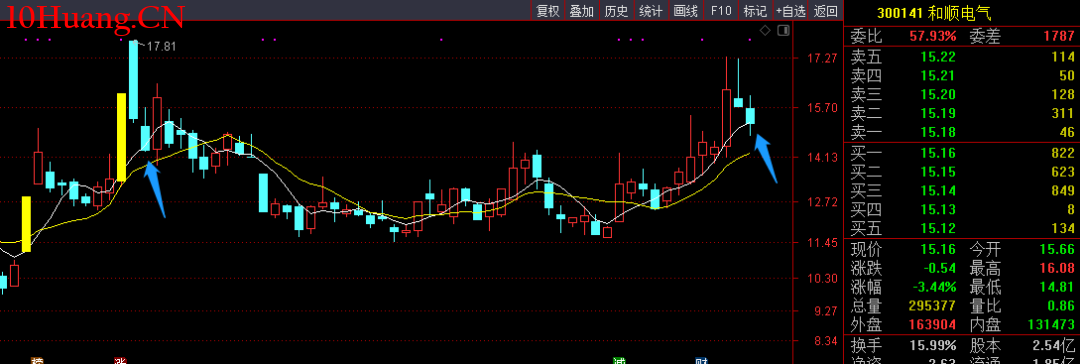
Task: Click the green 减 marker icon at chart bottom
Action: coord(619,361)
